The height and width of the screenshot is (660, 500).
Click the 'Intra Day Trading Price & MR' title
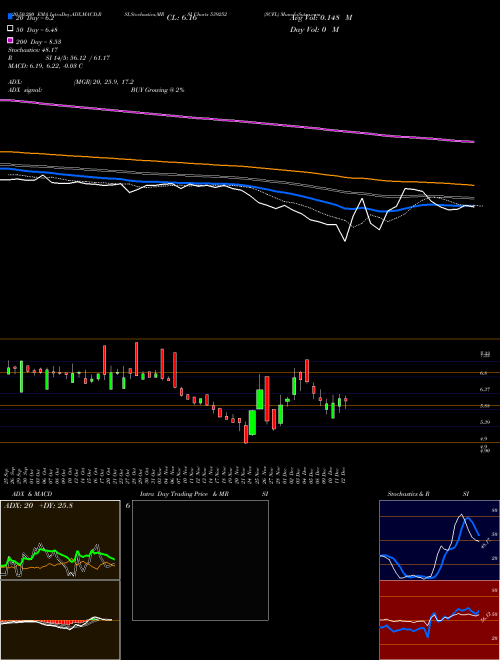pyautogui.click(x=184, y=494)
